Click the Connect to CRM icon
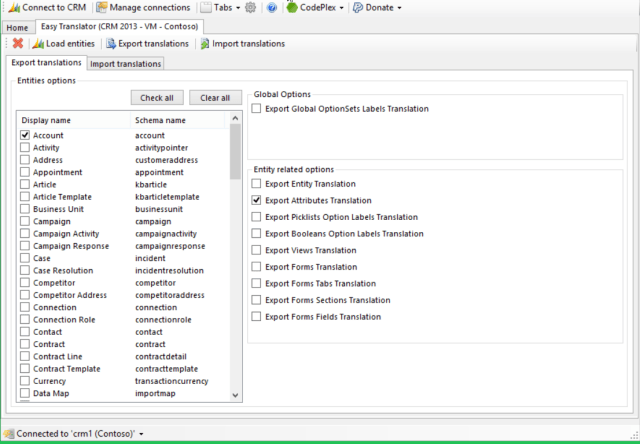The height and width of the screenshot is (444, 640). click(12, 7)
